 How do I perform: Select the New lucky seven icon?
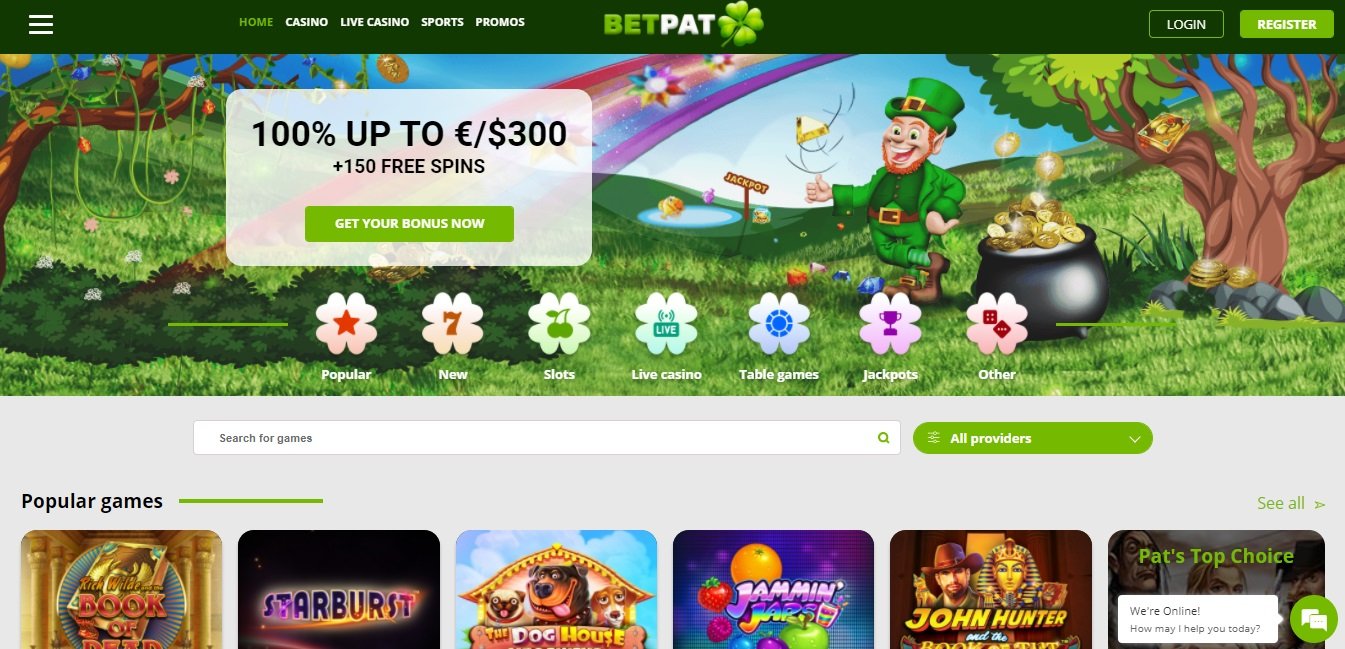(453, 324)
